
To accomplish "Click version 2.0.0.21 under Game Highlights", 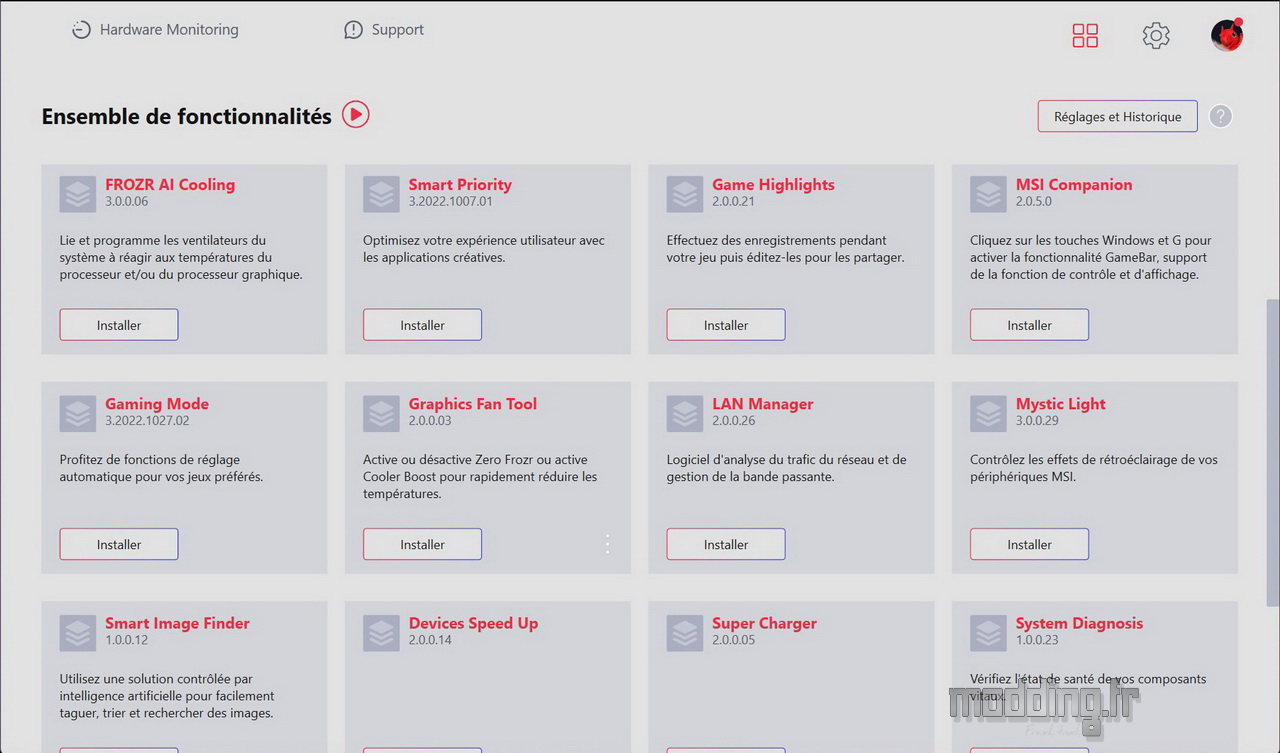I will (x=733, y=201).
